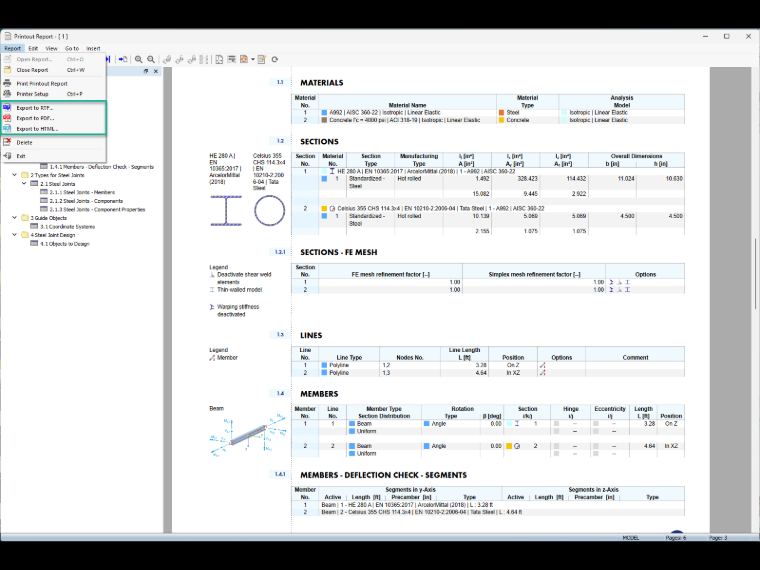The width and height of the screenshot is (760, 570).
Task: Select Export to PDF... menu entry
Action: tap(53, 118)
